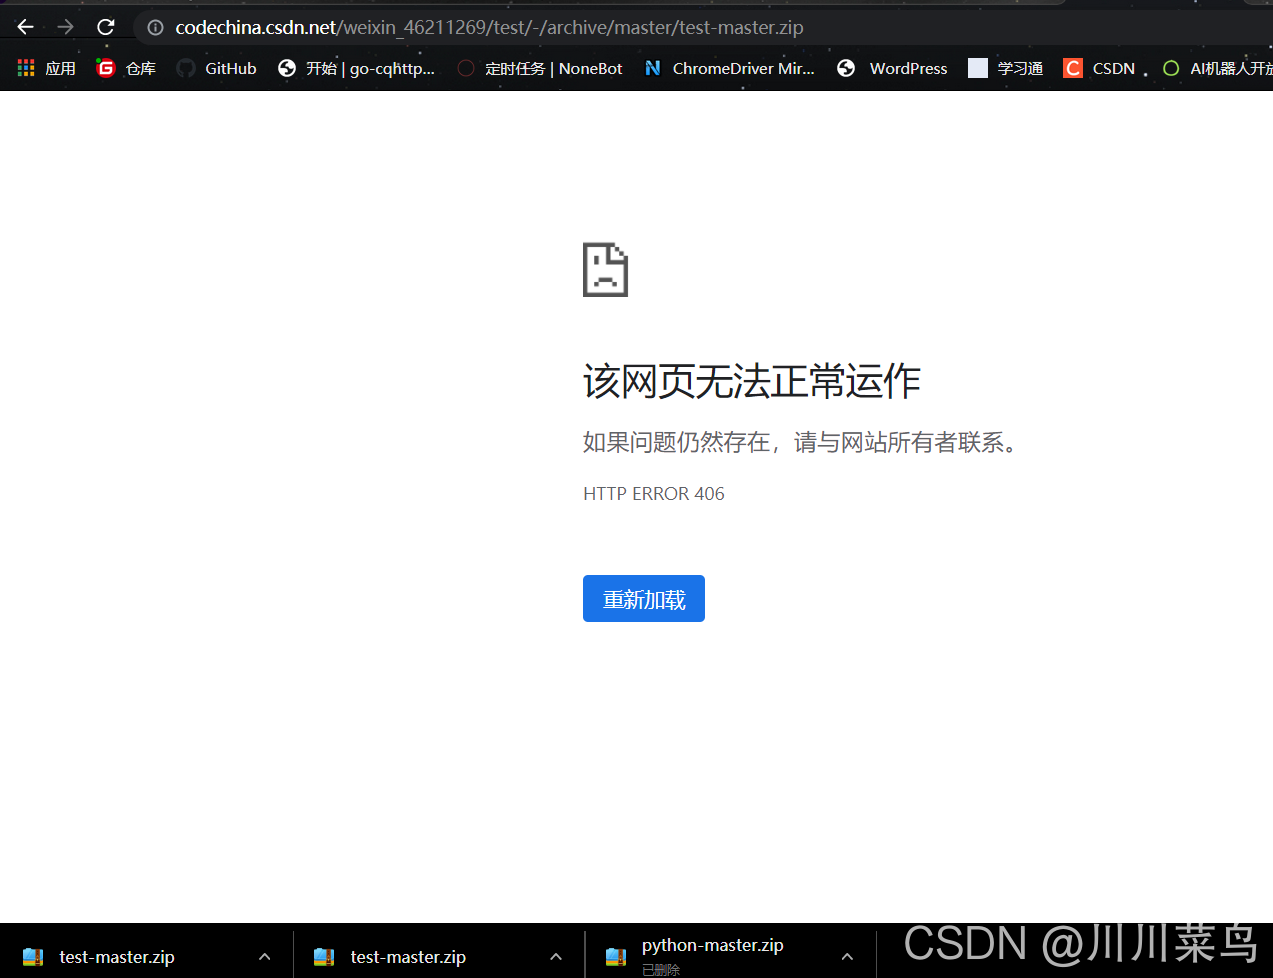Click the forward navigation arrow
This screenshot has height=978, width=1273.
point(64,27)
